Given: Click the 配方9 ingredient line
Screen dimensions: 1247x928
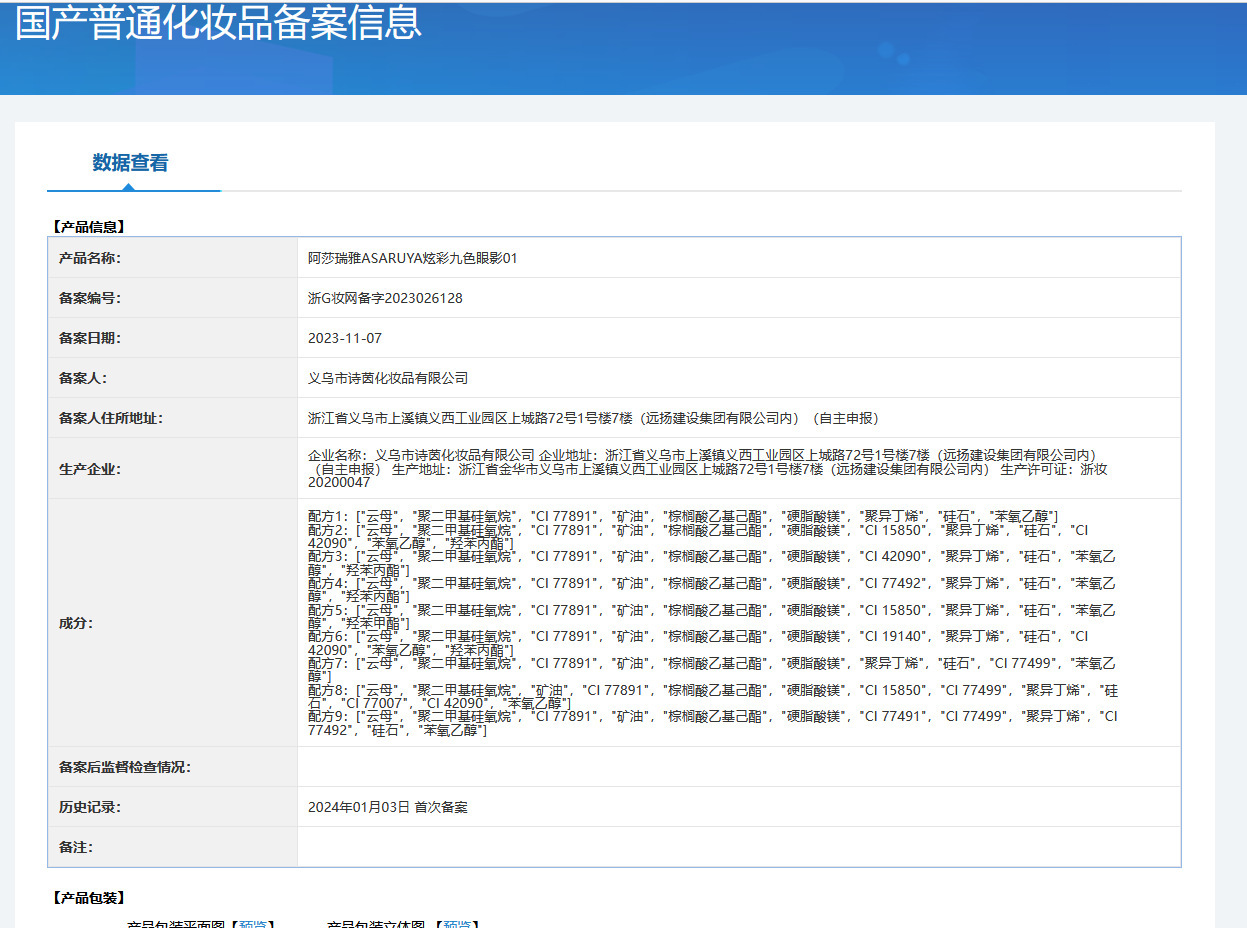Looking at the screenshot, I should [x=713, y=724].
